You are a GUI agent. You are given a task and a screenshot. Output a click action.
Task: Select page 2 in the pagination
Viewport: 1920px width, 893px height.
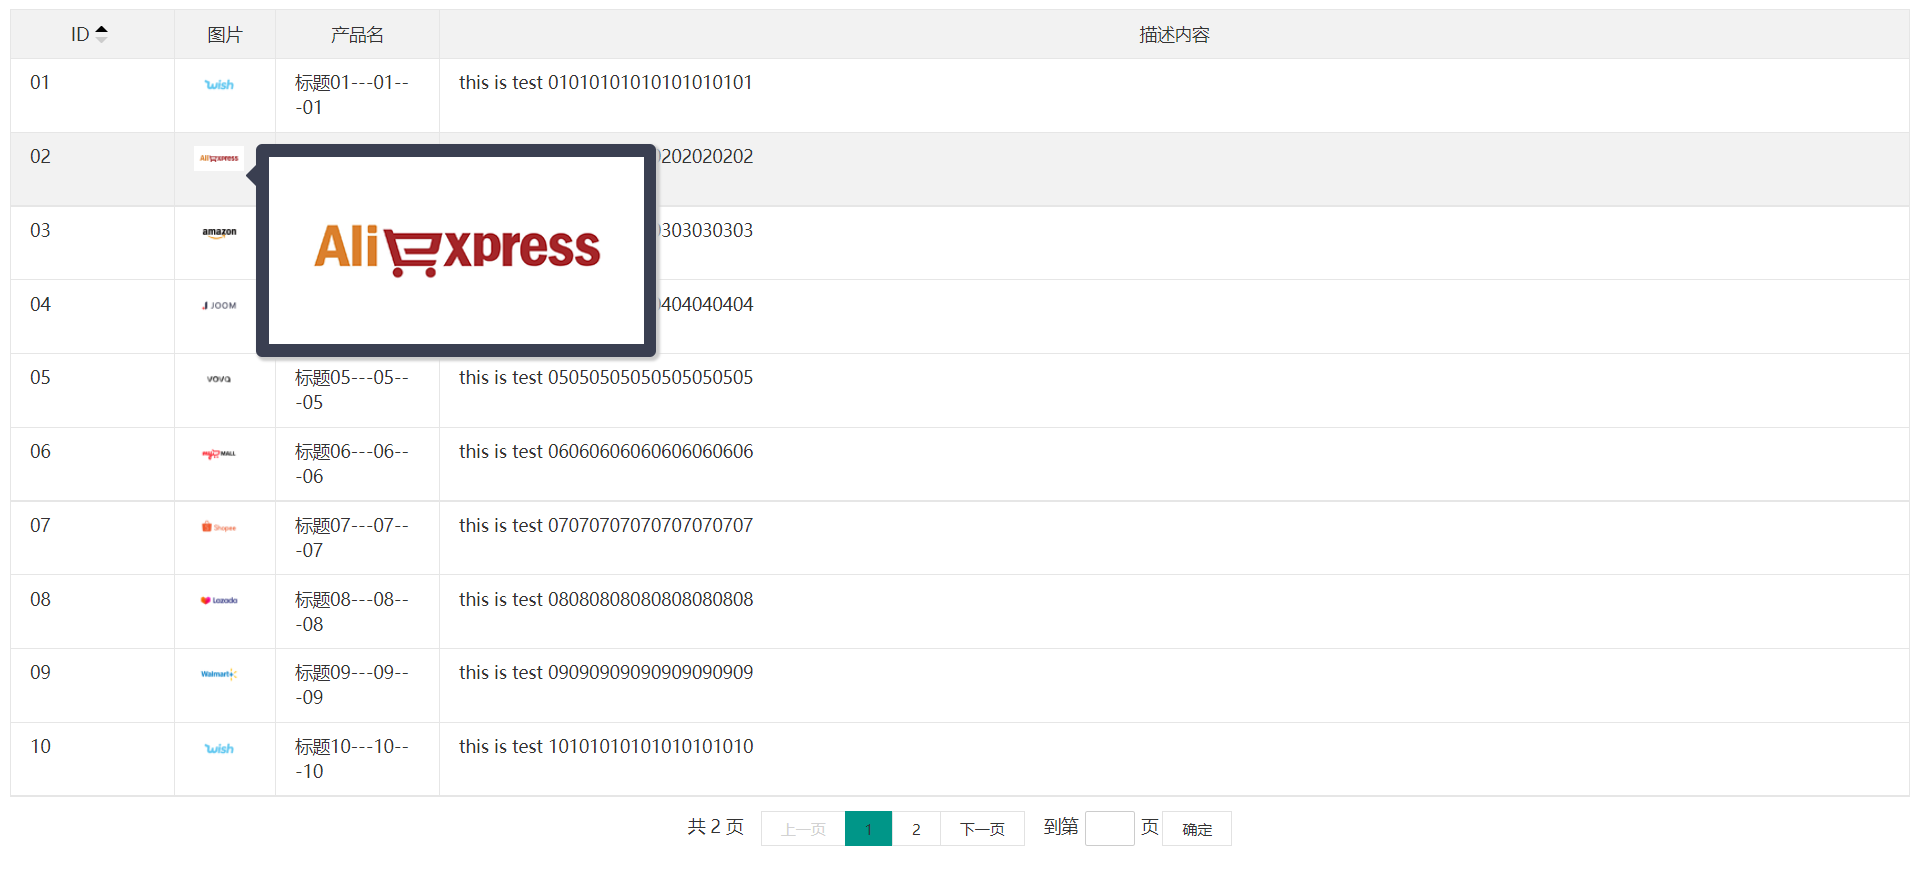(916, 829)
